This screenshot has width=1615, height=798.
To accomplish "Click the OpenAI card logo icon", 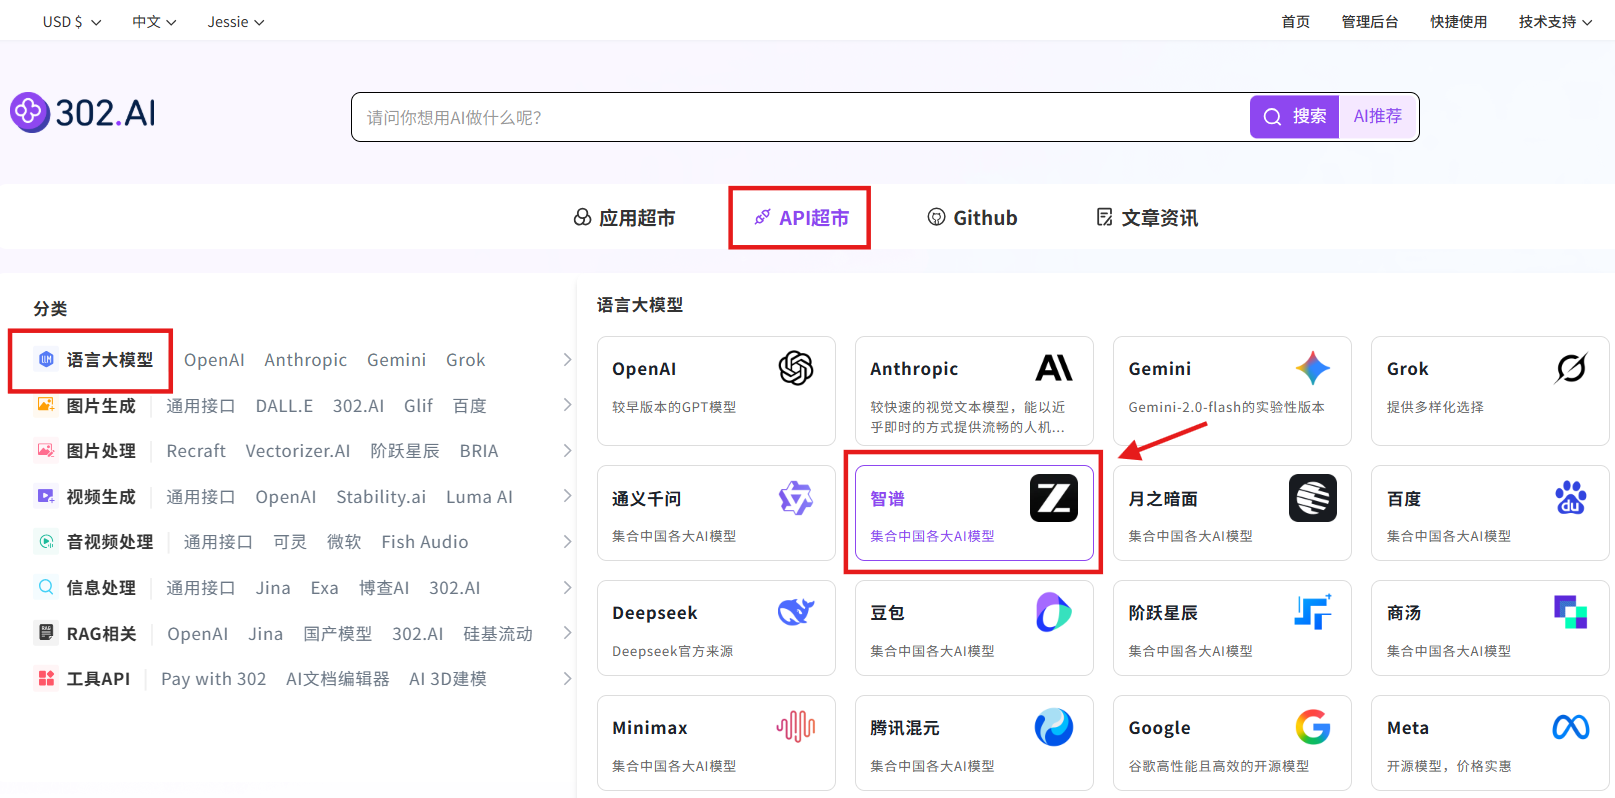I will [x=796, y=368].
